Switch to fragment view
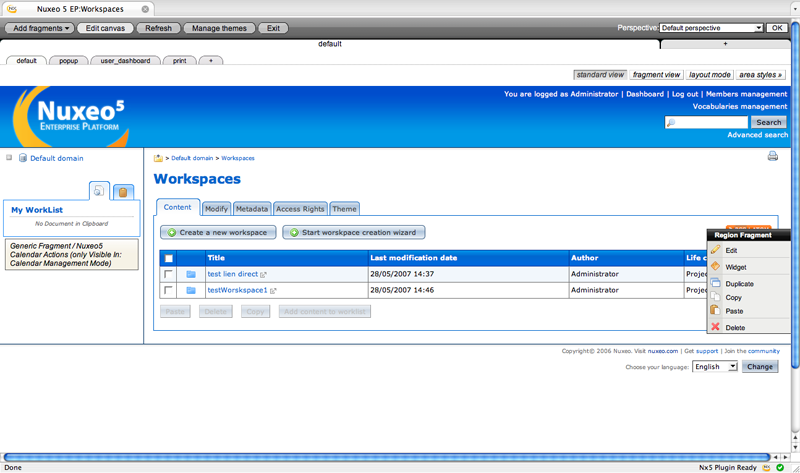 [656, 75]
